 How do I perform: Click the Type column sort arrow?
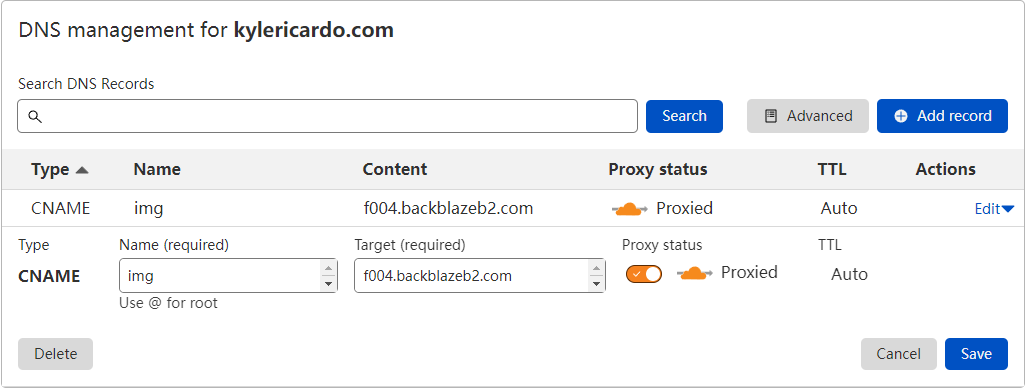(x=82, y=170)
